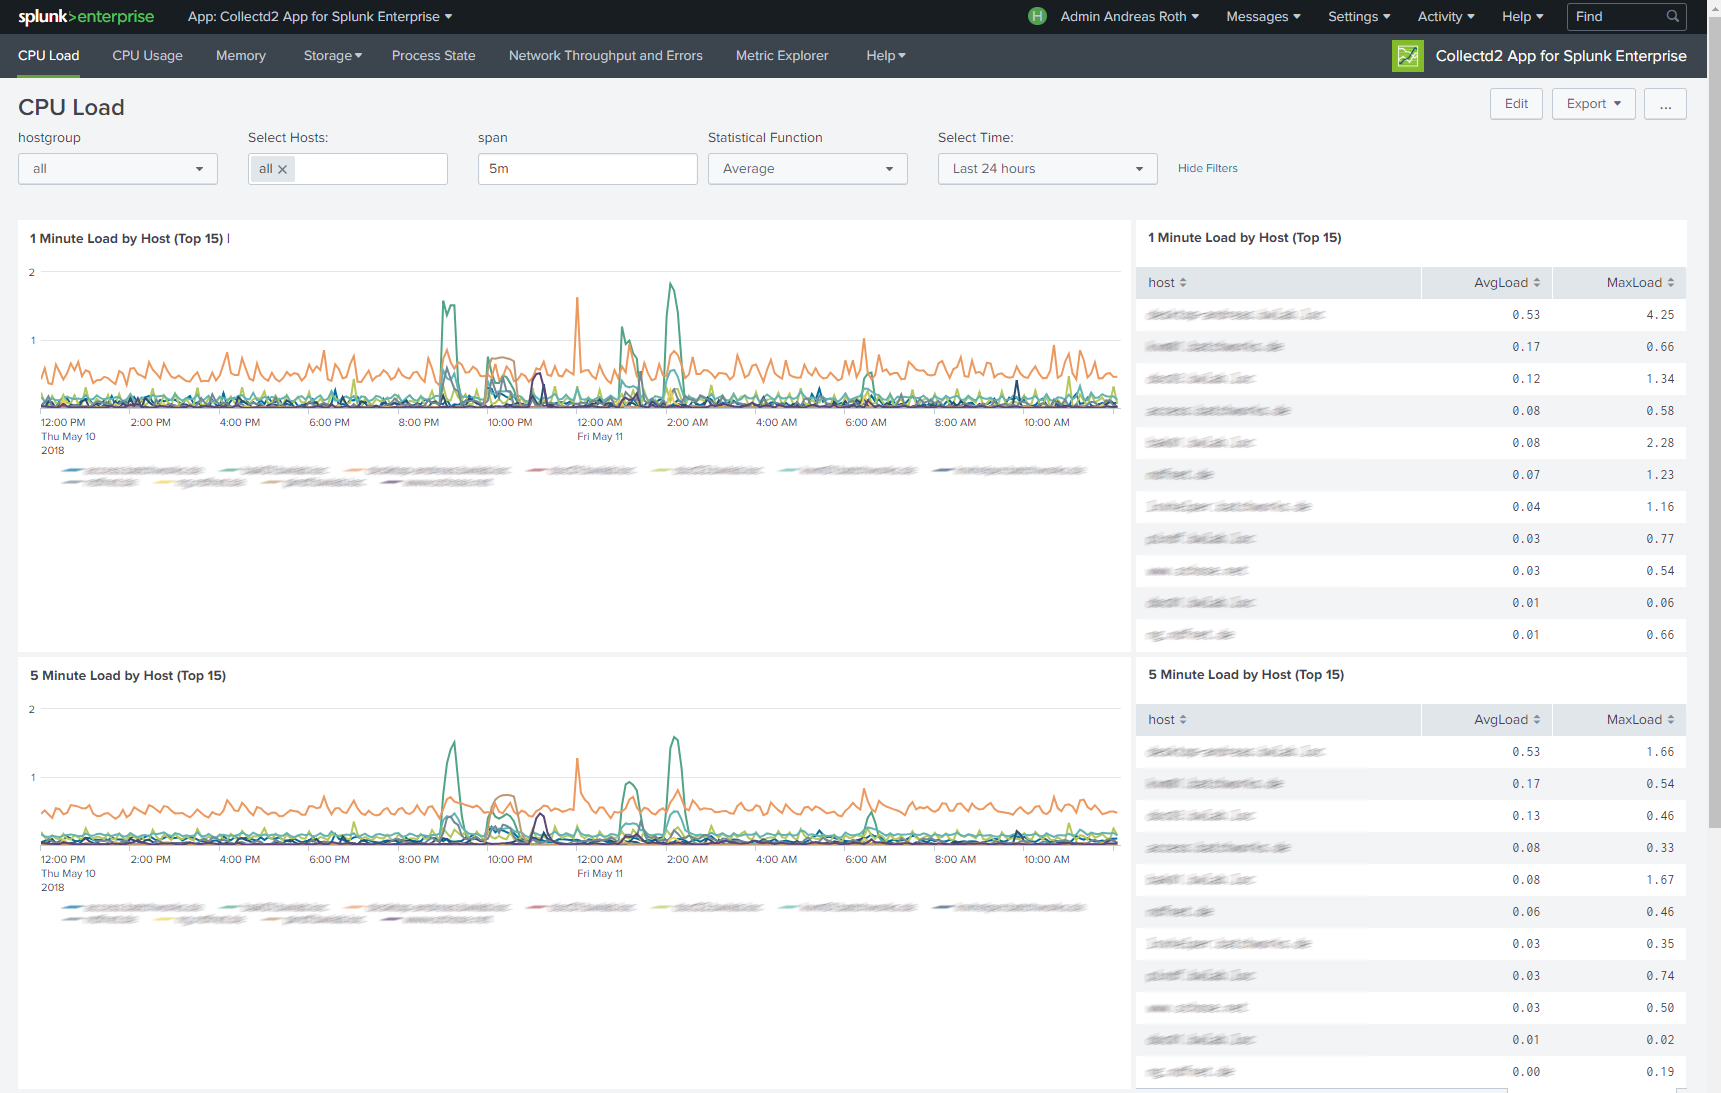The image size is (1721, 1093).
Task: Open the top bar Help menu
Action: pos(1522,17)
